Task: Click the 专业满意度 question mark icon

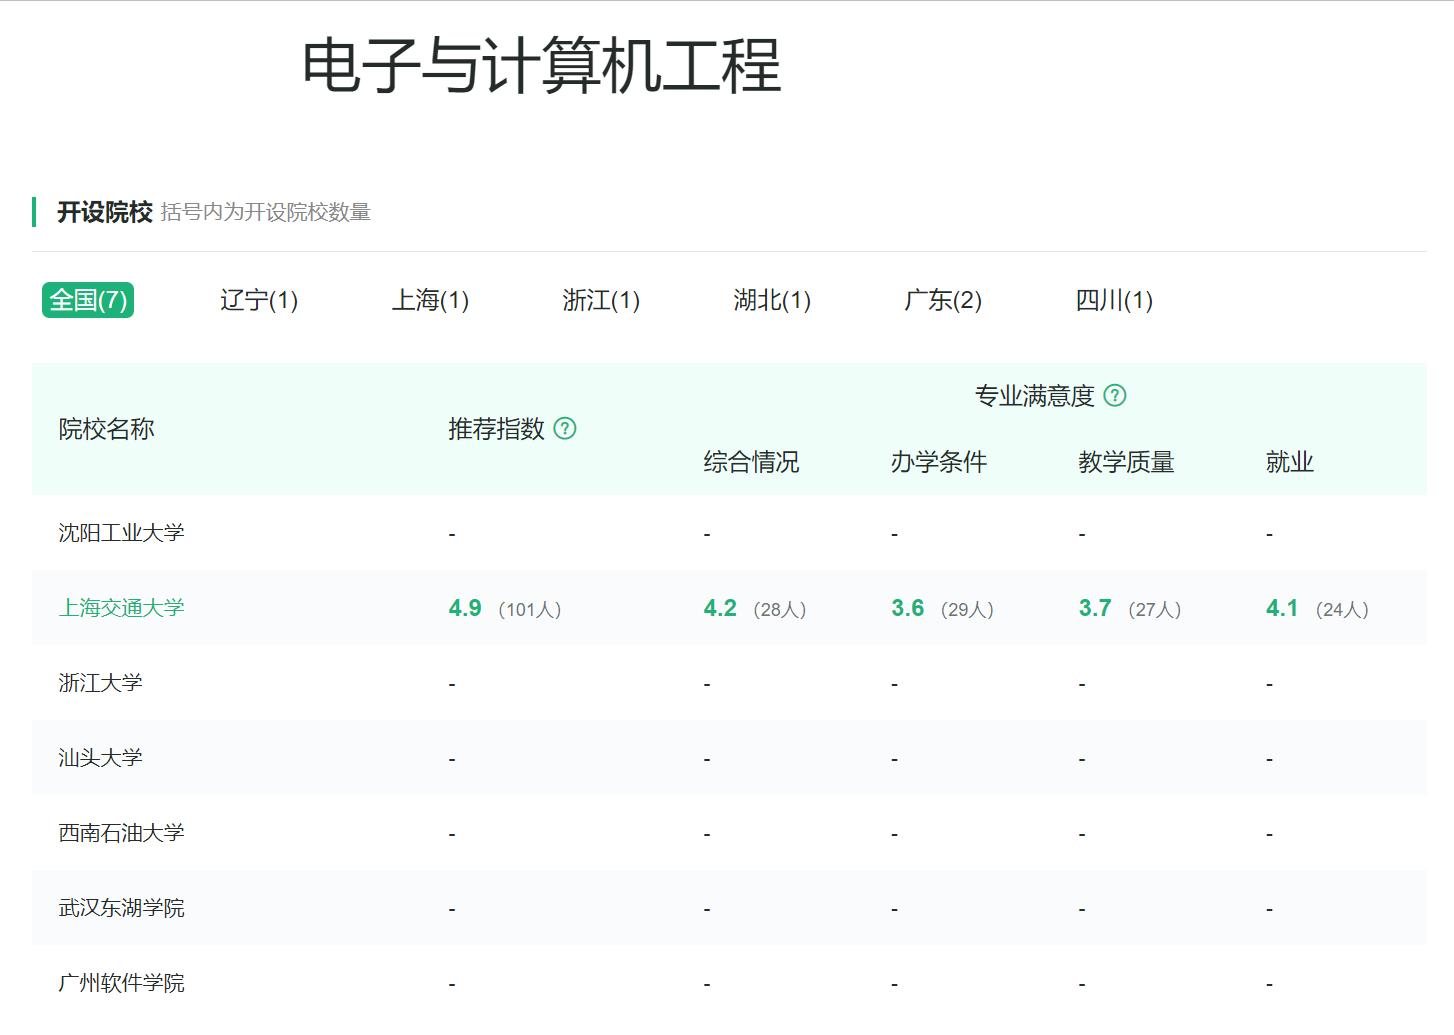Action: tap(1116, 395)
